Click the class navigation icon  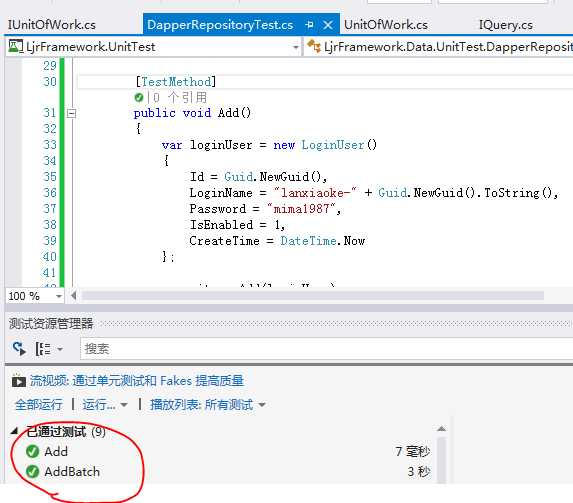314,46
